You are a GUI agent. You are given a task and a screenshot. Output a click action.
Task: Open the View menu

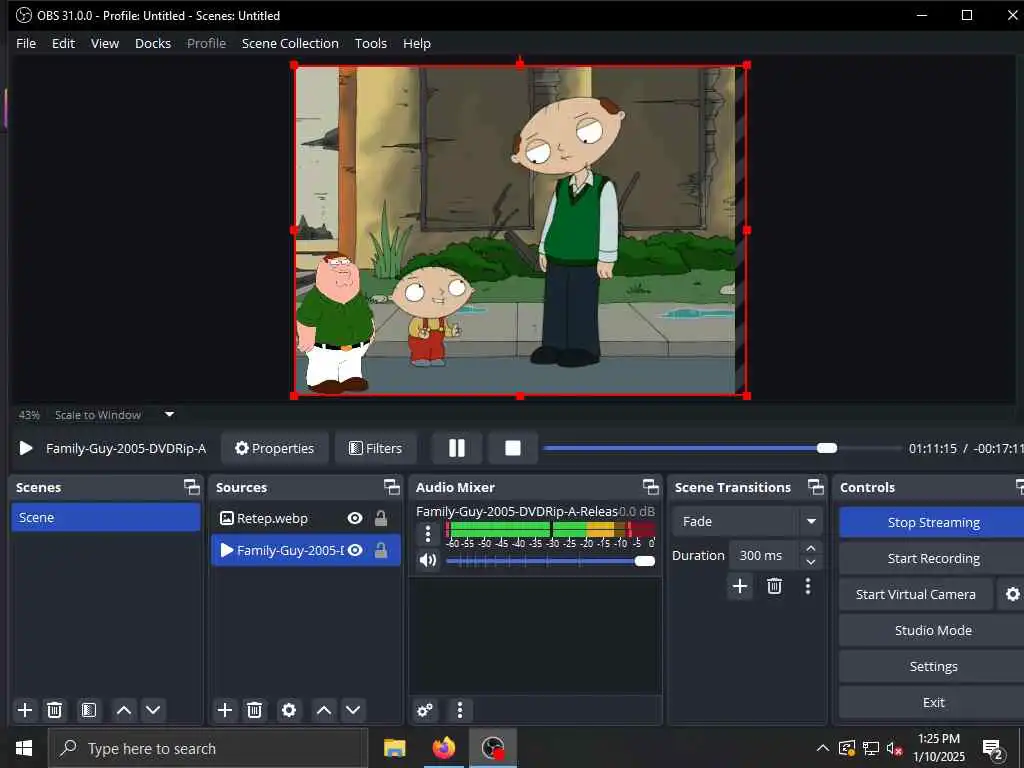coord(104,43)
